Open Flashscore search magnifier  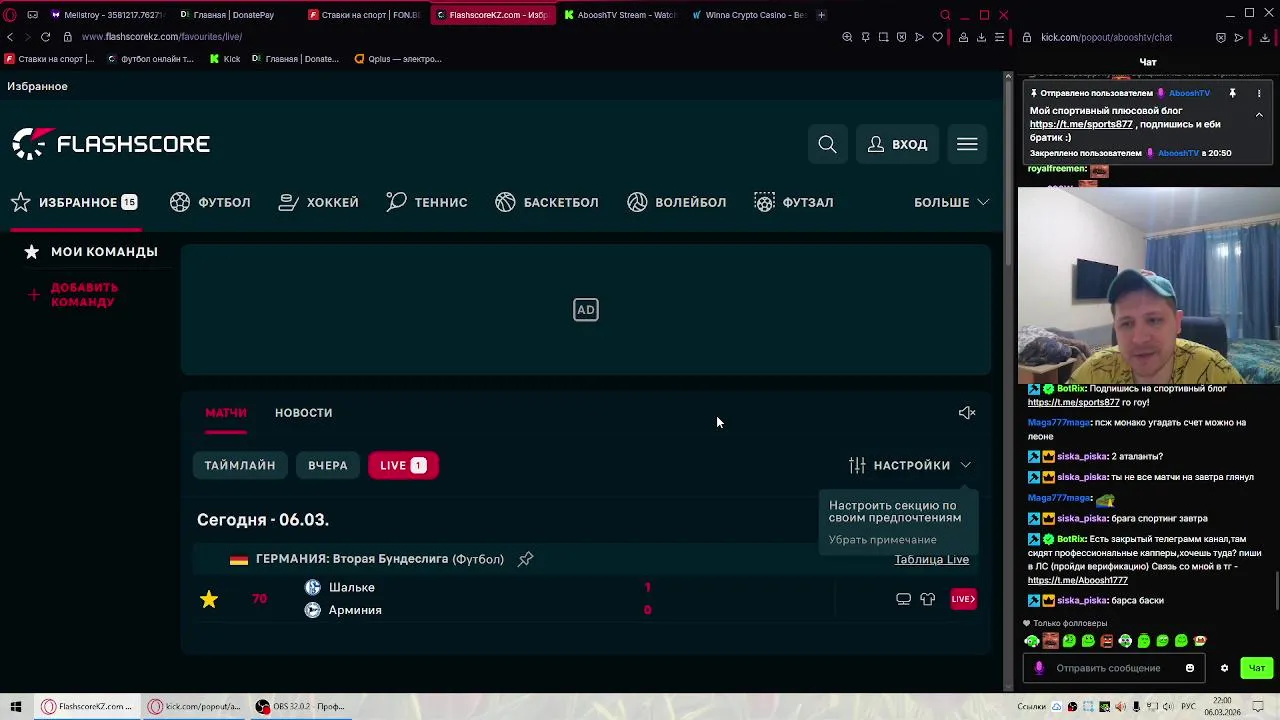827,145
